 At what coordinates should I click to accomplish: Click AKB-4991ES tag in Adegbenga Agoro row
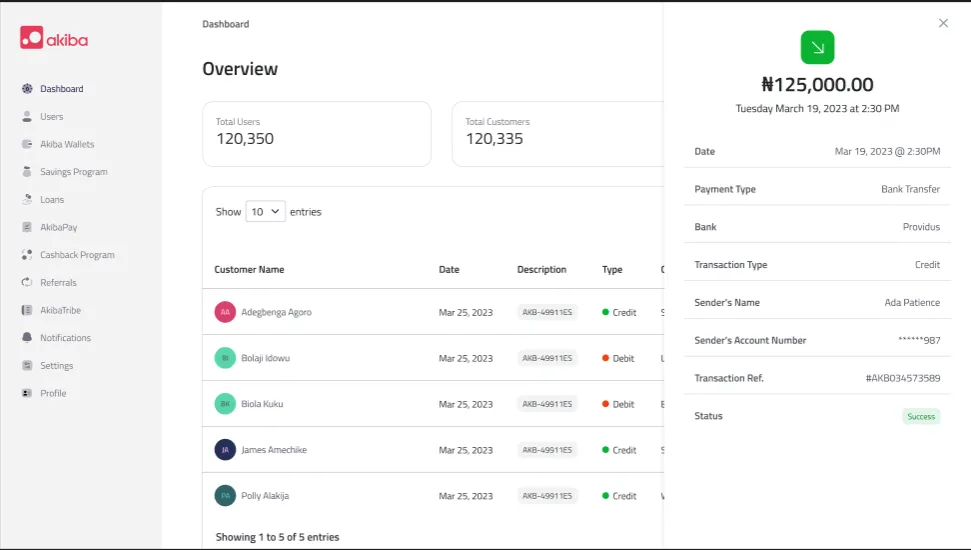click(547, 312)
